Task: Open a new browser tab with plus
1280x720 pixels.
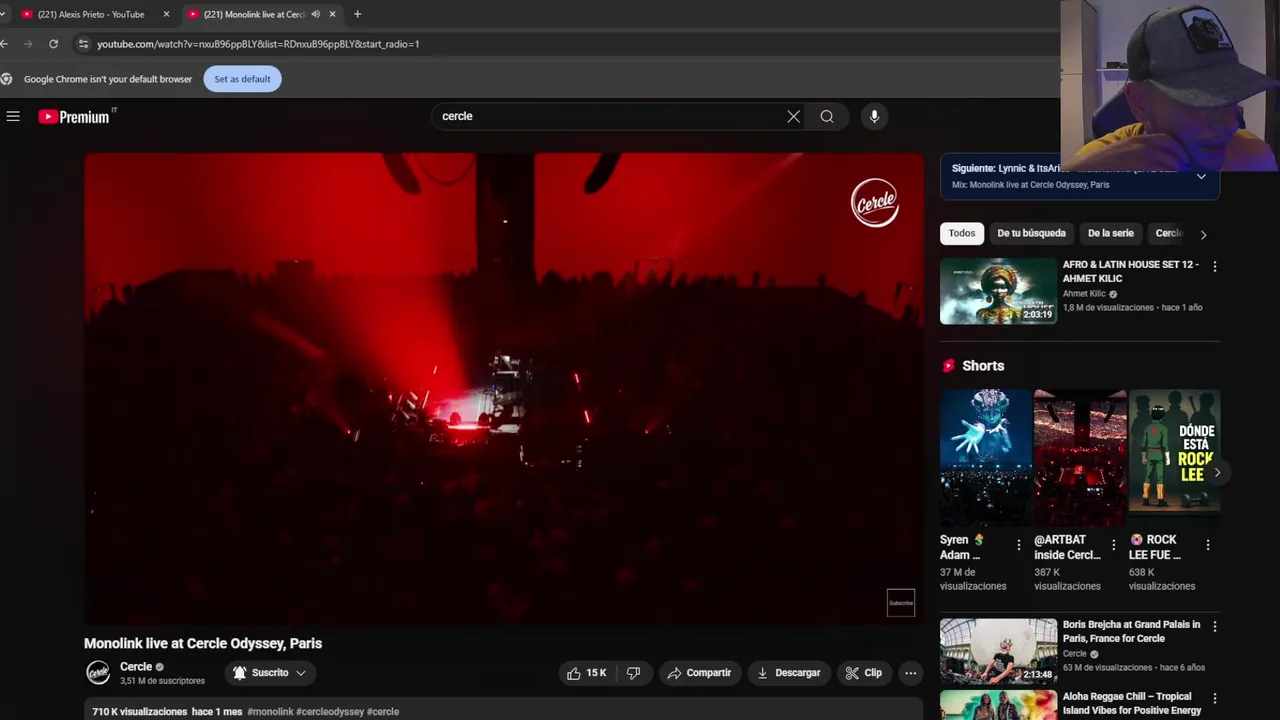Action: tap(357, 14)
